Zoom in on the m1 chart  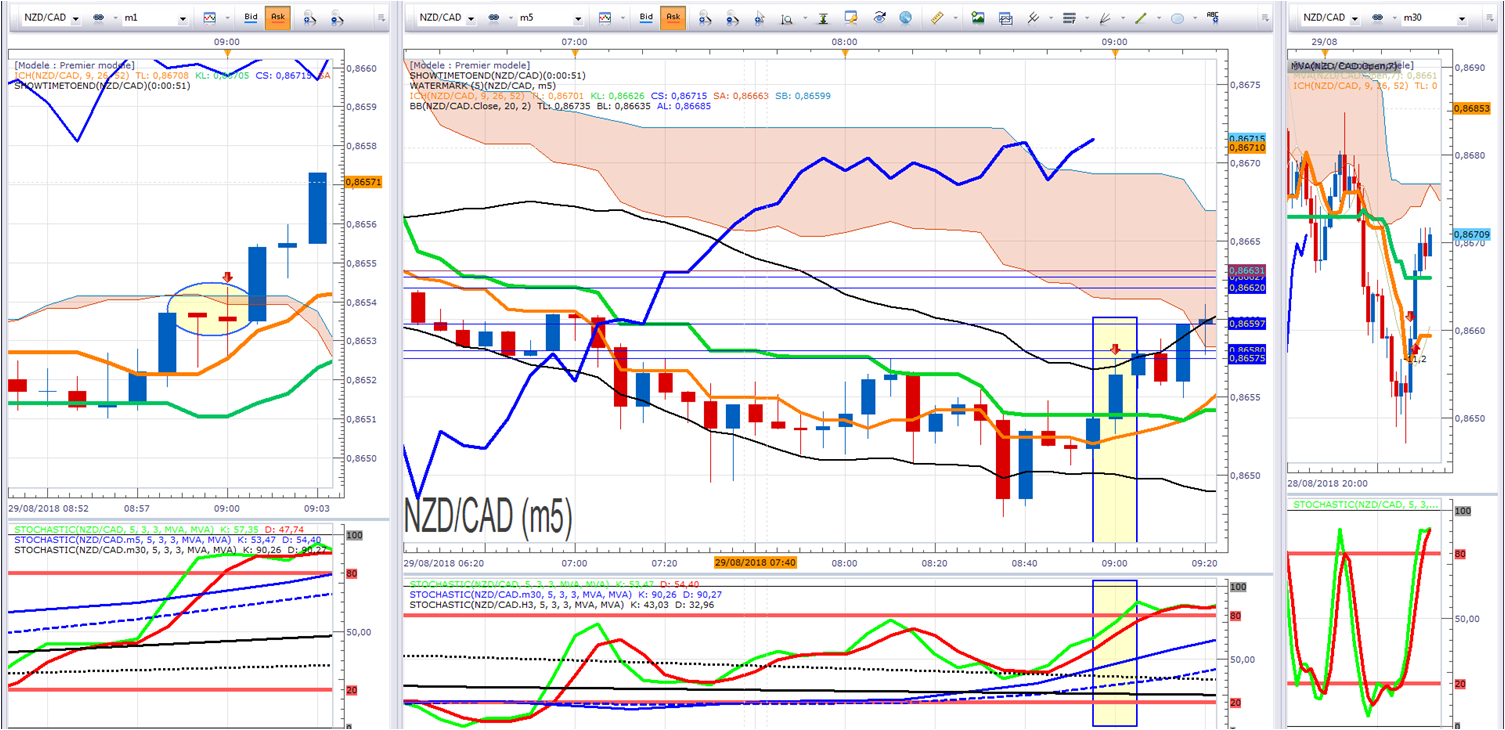click(x=310, y=18)
